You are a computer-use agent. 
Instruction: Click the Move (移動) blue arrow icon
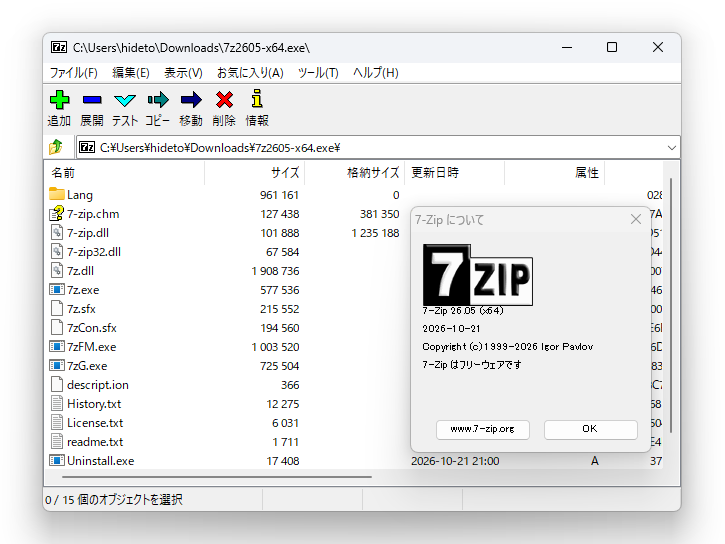pos(191,100)
